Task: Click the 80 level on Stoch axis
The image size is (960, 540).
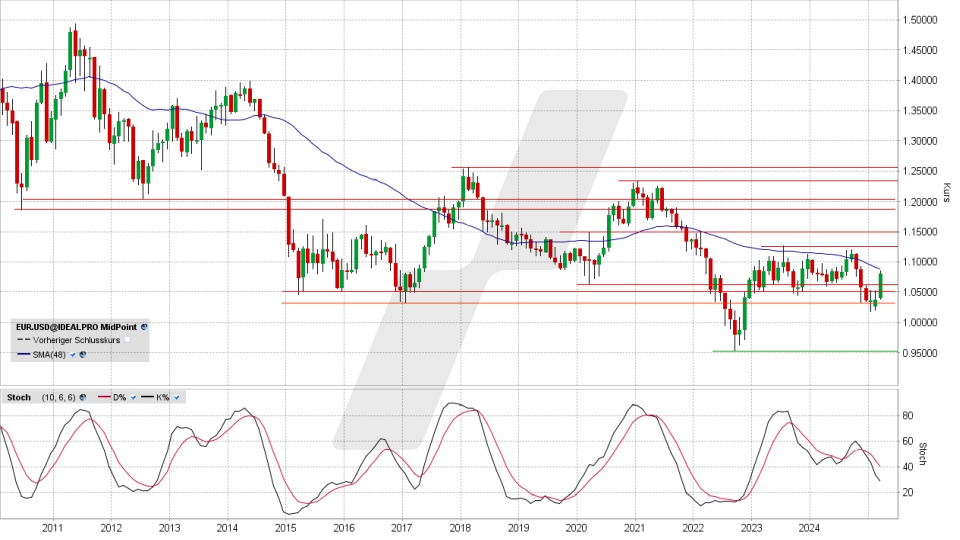Action: 908,416
